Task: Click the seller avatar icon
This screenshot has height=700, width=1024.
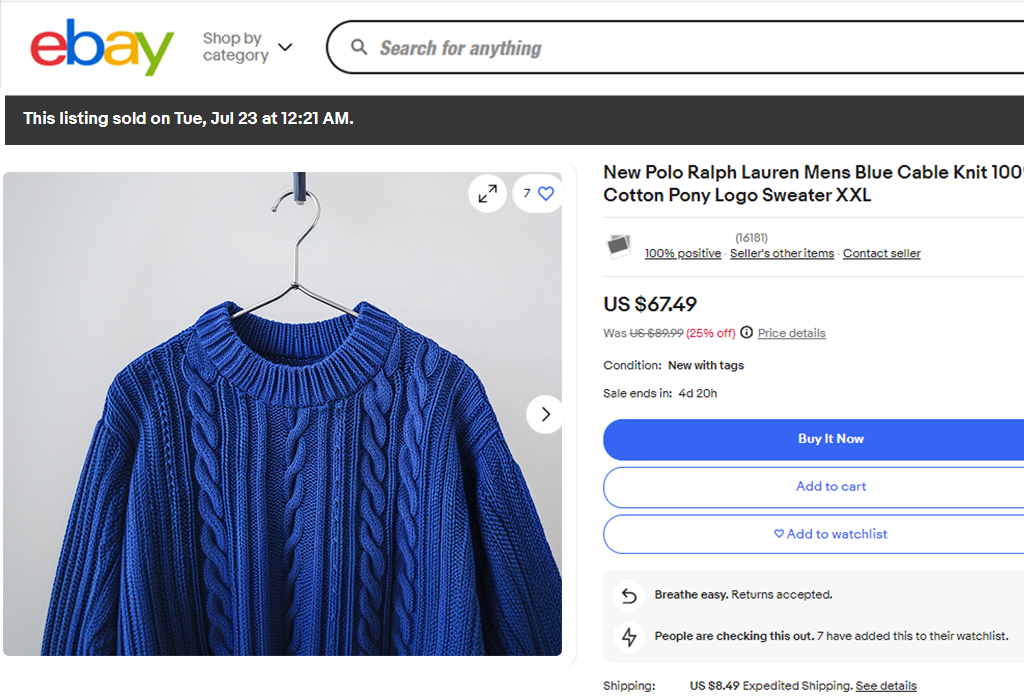Action: click(619, 246)
